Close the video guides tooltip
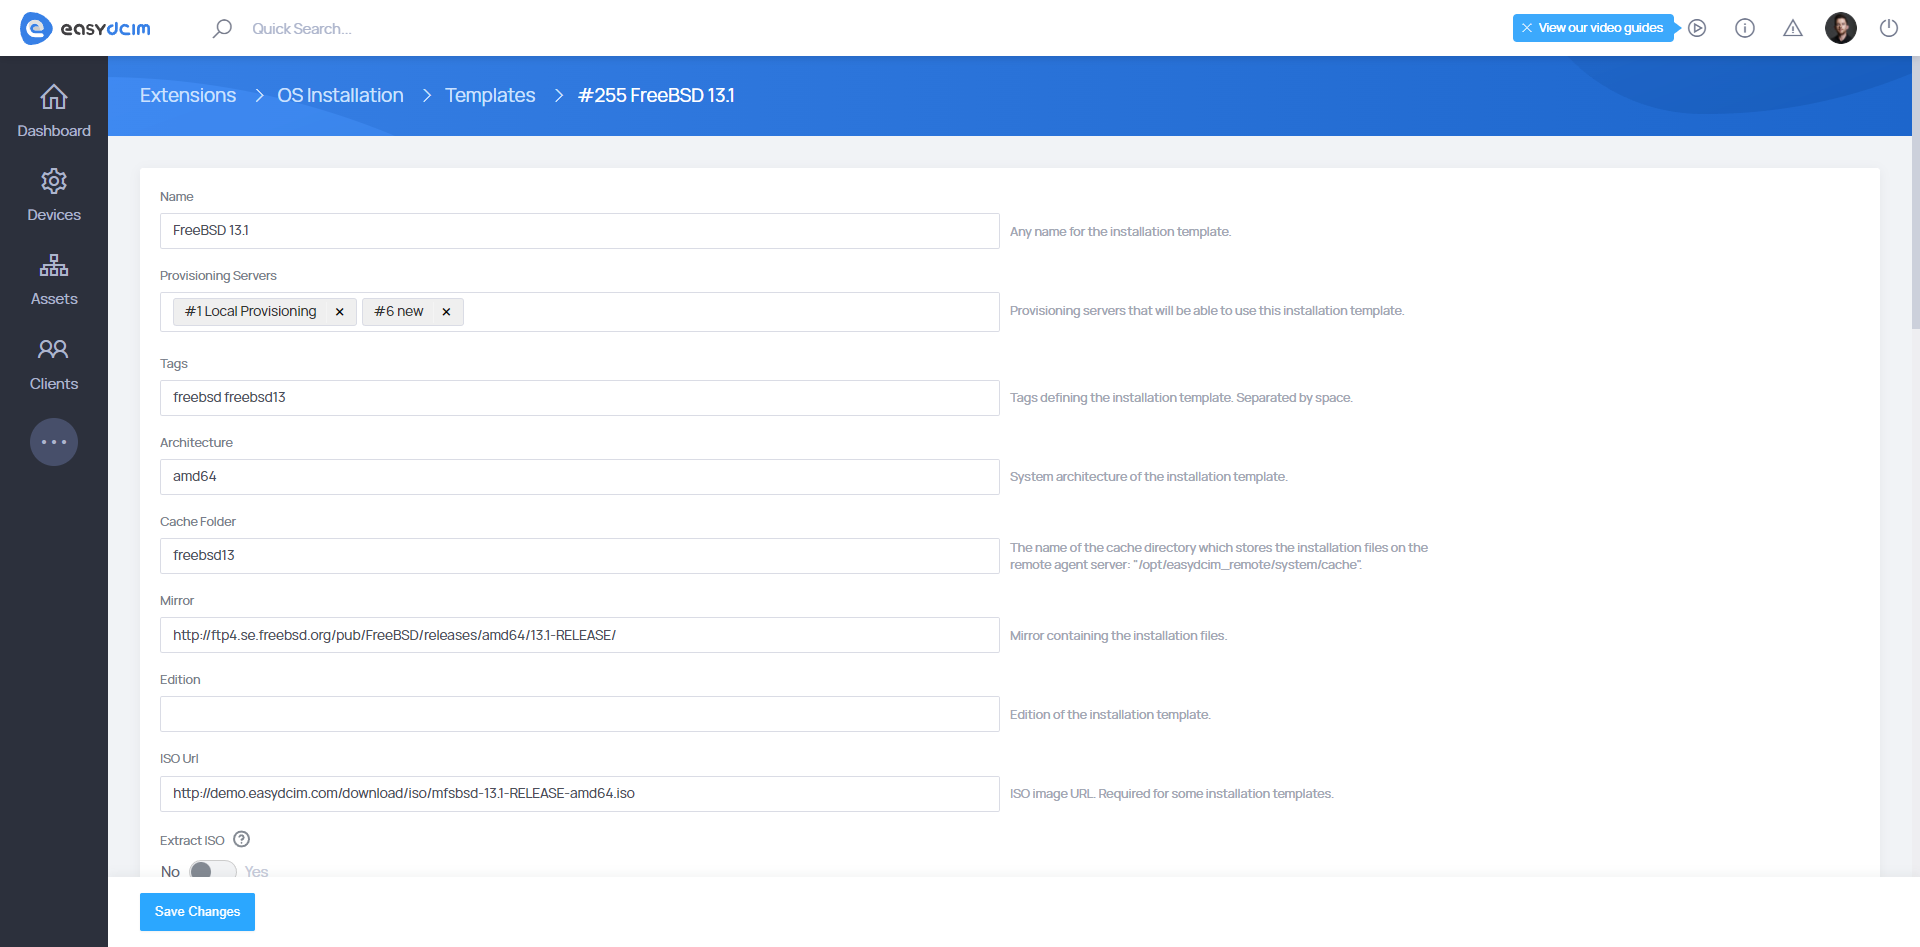Image resolution: width=1920 pixels, height=947 pixels. click(1526, 28)
